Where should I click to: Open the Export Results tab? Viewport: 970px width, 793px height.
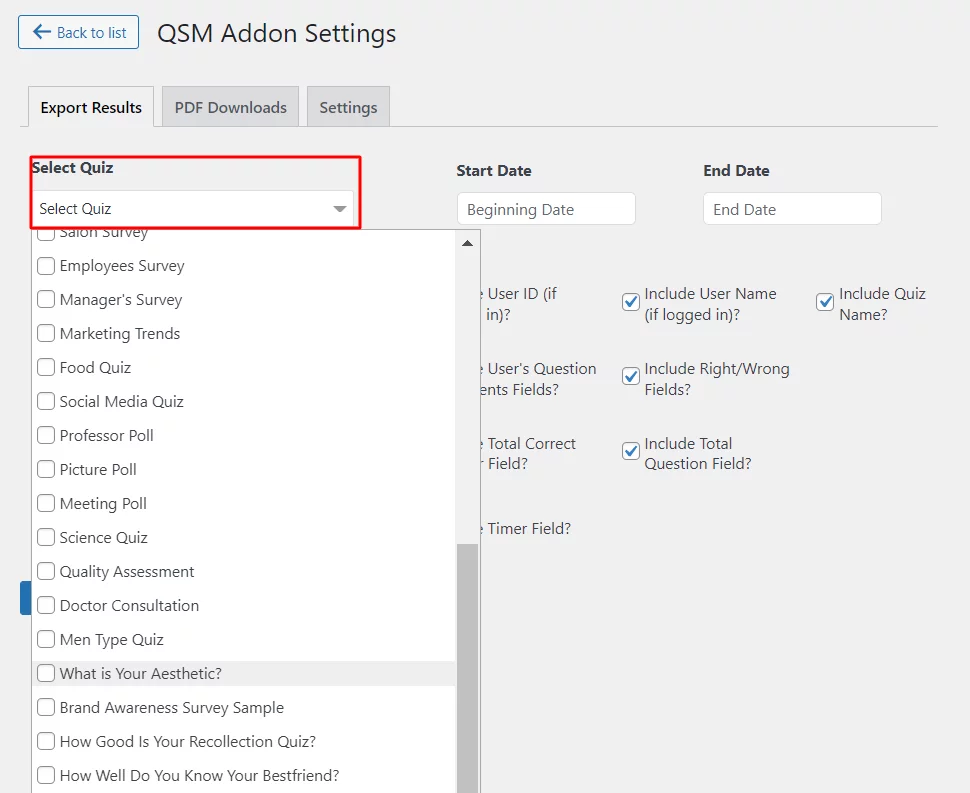coord(91,107)
